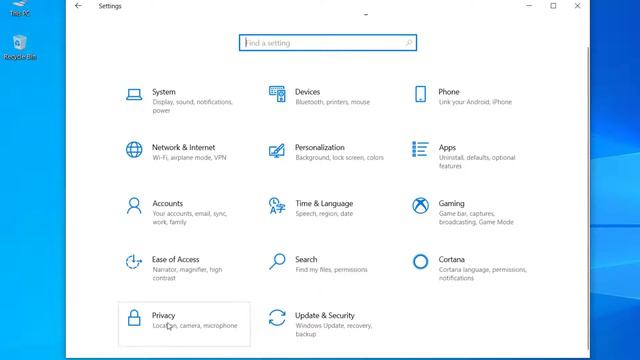Open the Search category title
Viewport: 640px width, 360px height.
[306, 259]
